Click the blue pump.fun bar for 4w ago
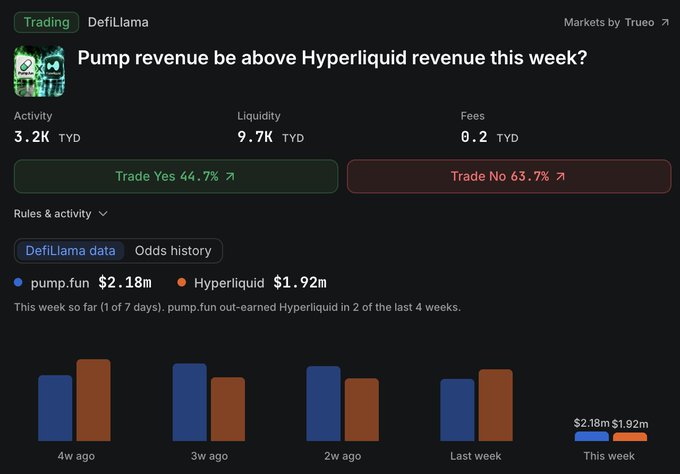 click(x=55, y=408)
